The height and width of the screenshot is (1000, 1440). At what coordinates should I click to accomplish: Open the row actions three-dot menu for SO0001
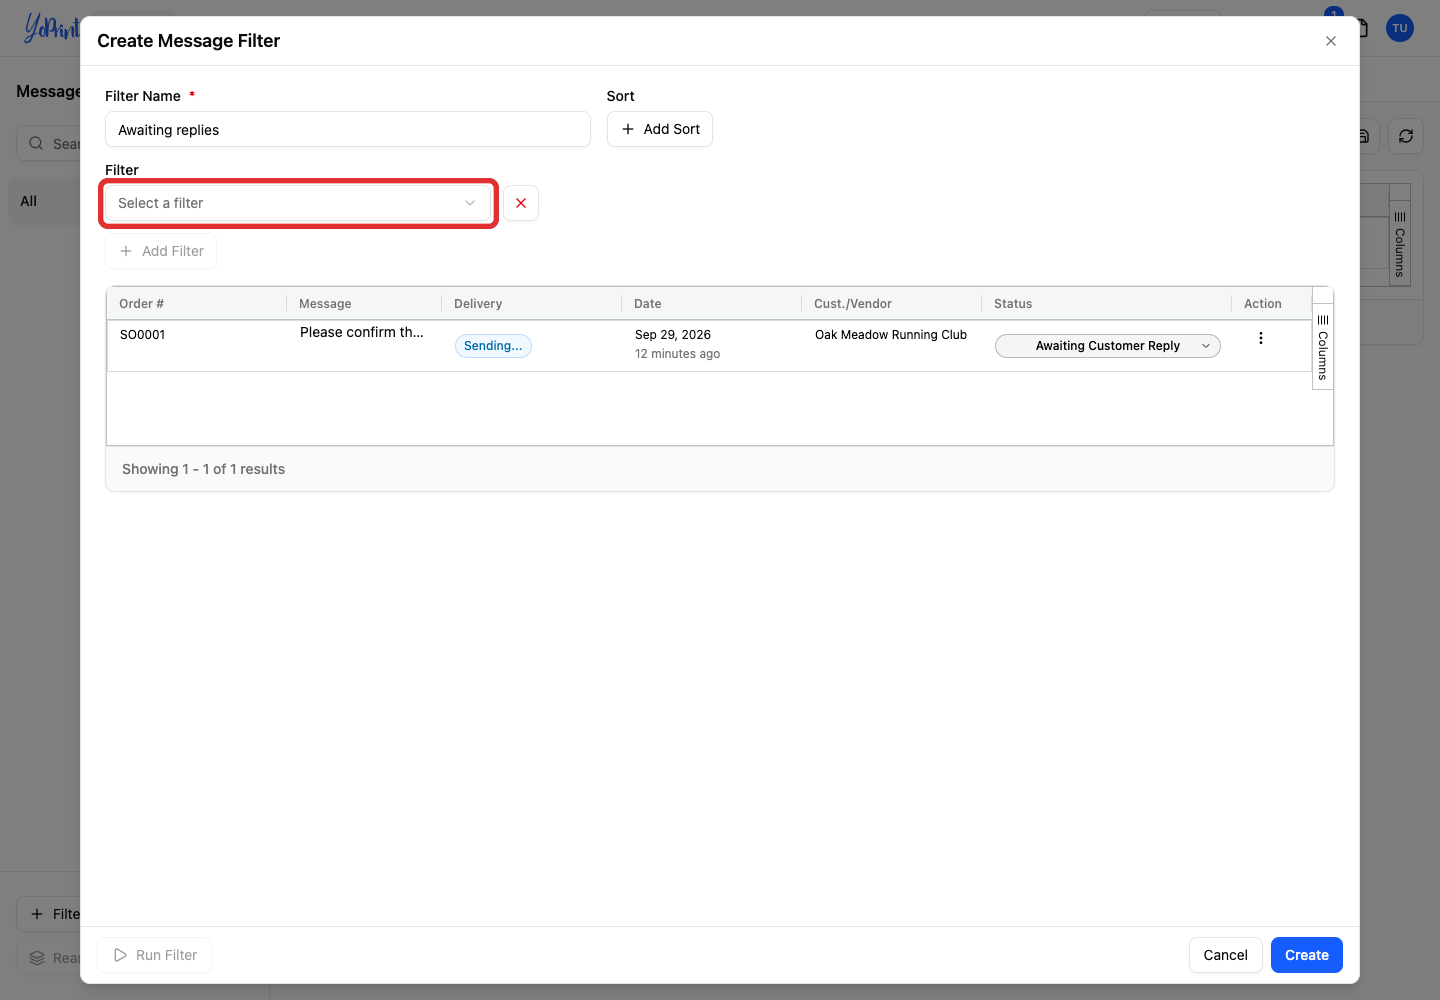click(x=1260, y=338)
